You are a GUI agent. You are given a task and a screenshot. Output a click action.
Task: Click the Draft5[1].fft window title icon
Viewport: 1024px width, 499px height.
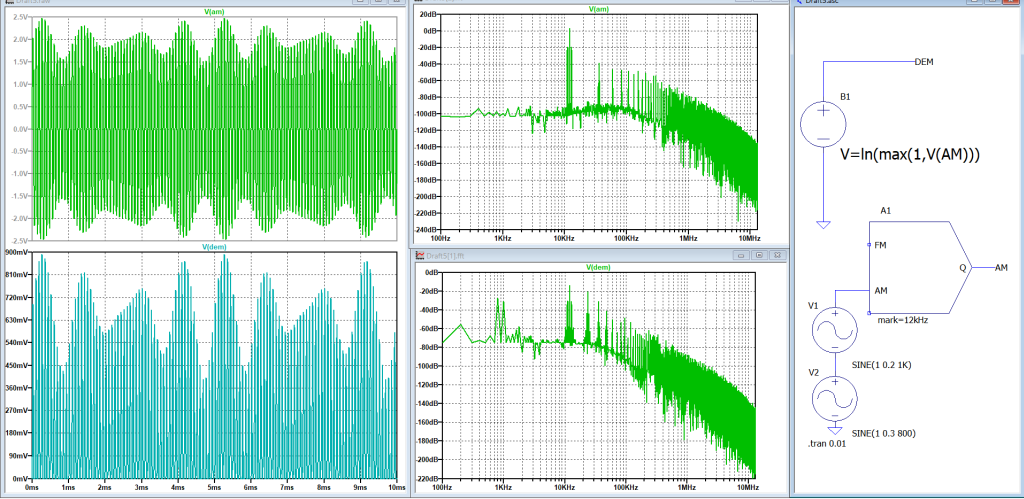tap(420, 256)
